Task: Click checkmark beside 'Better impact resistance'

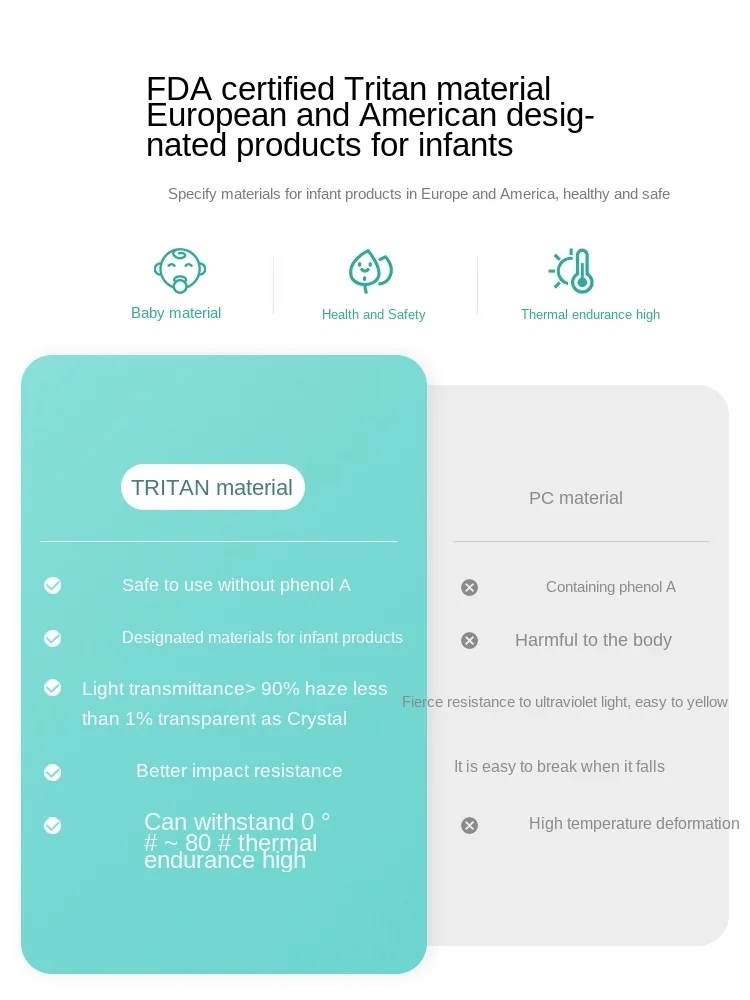Action: click(x=53, y=772)
